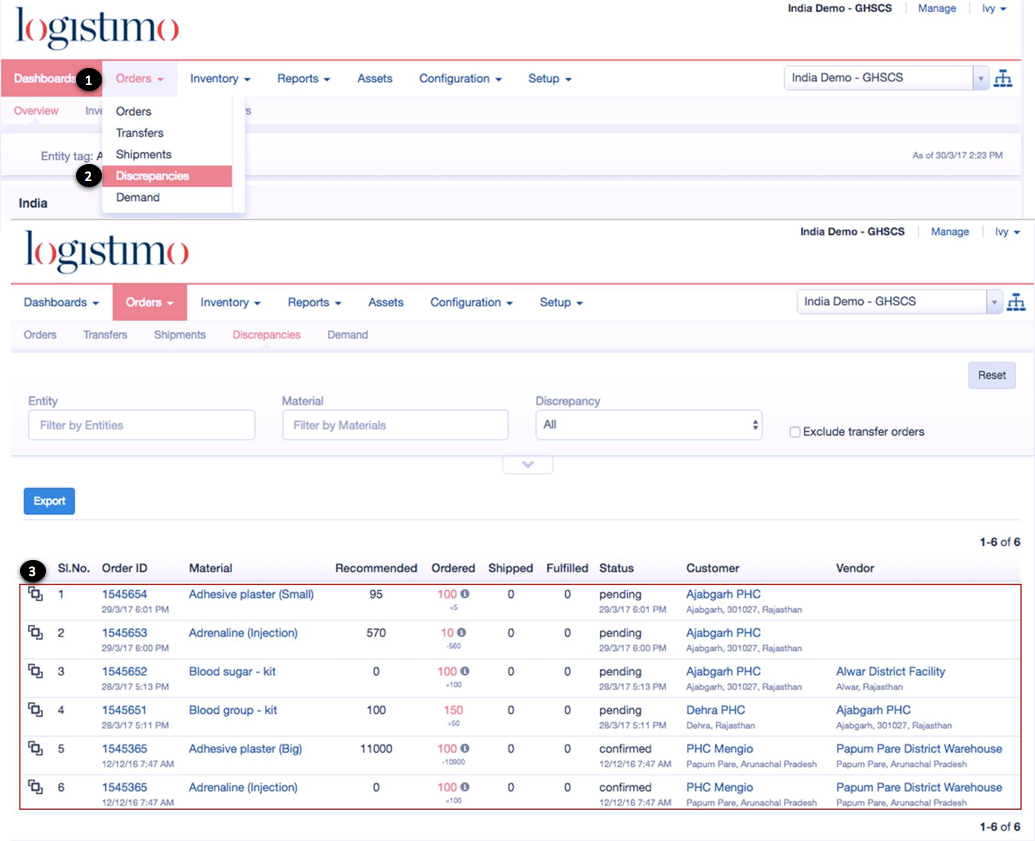
Task: Click the Discrepancies sub-tab
Action: coord(266,335)
